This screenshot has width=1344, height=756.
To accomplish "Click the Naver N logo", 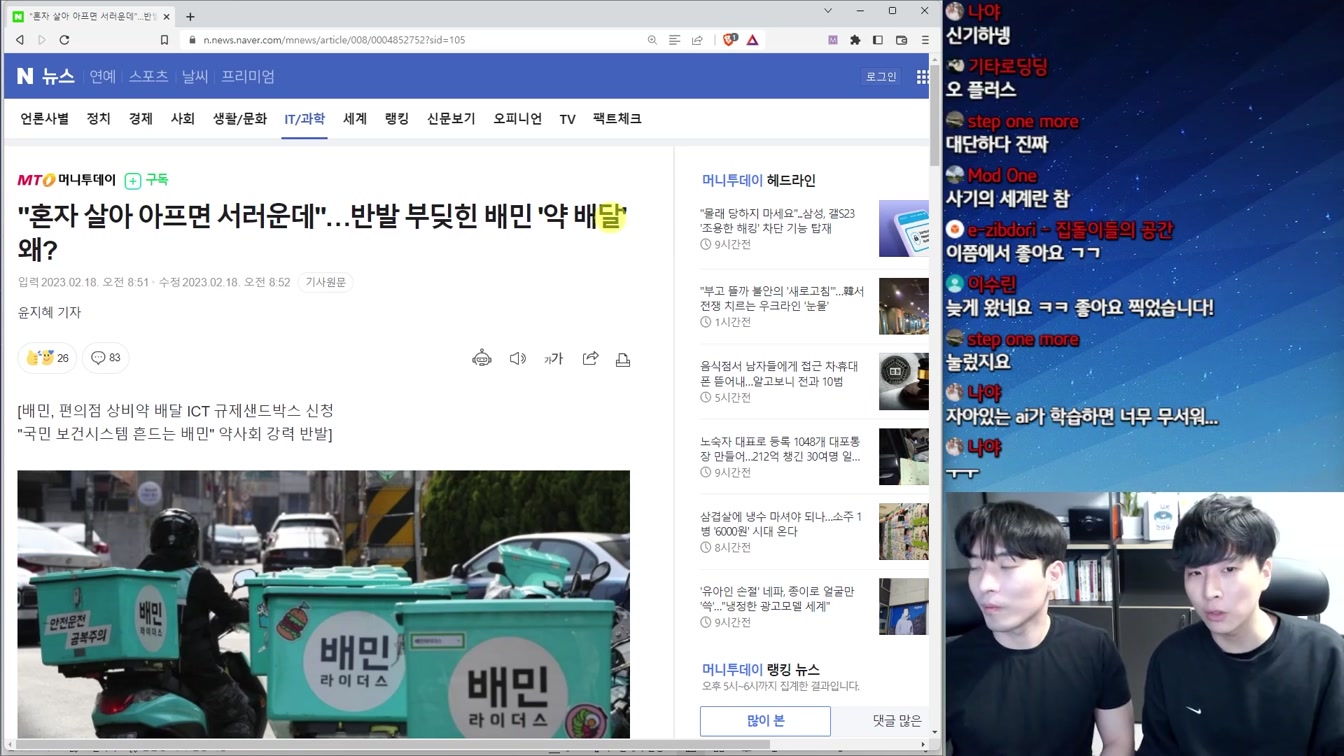I will [26, 76].
